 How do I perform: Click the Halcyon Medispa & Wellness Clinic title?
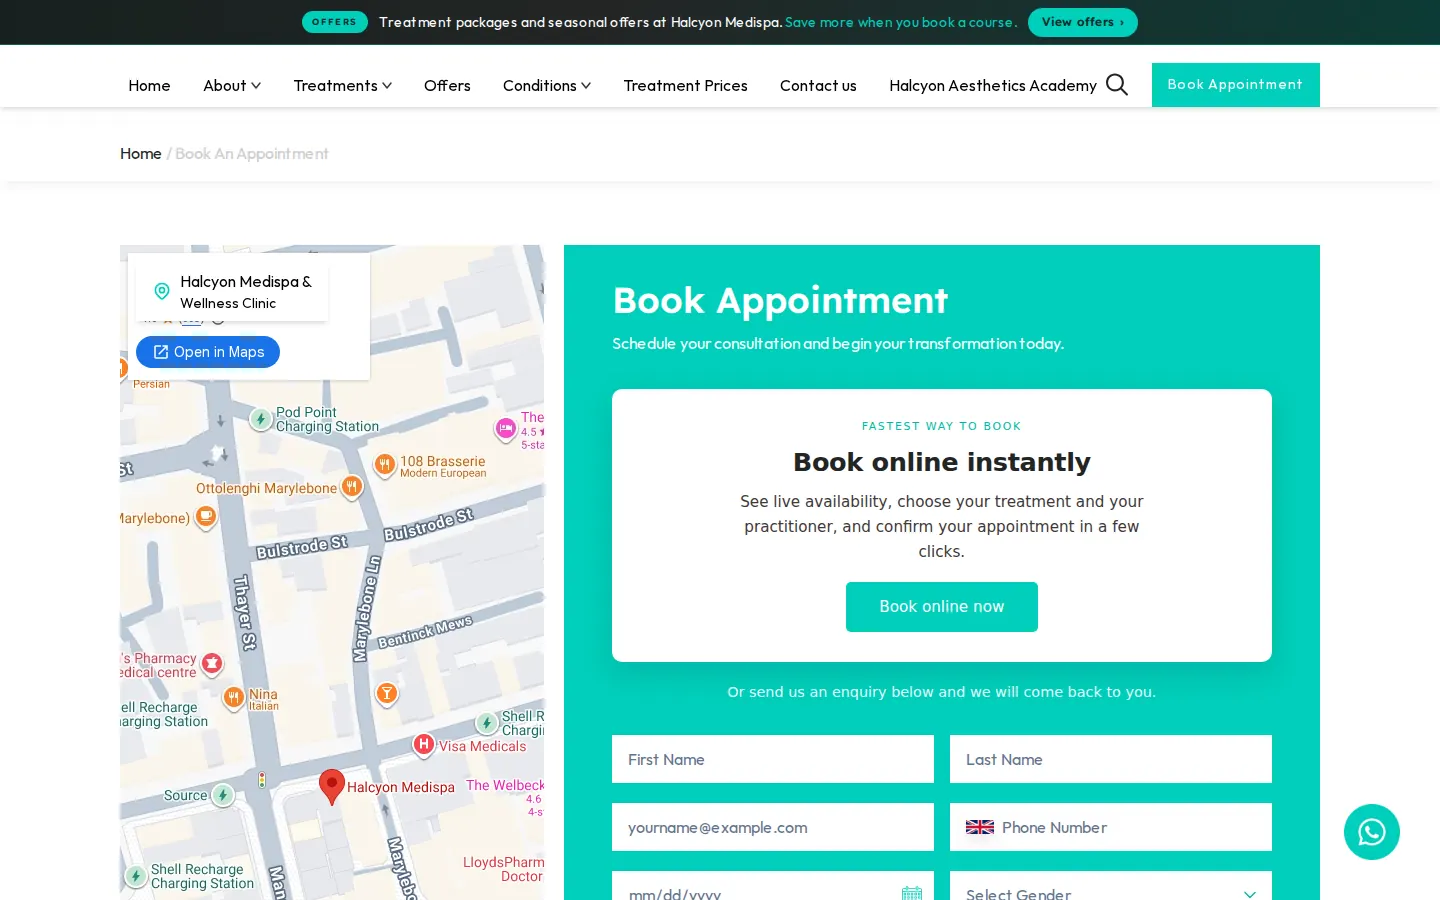pos(246,292)
